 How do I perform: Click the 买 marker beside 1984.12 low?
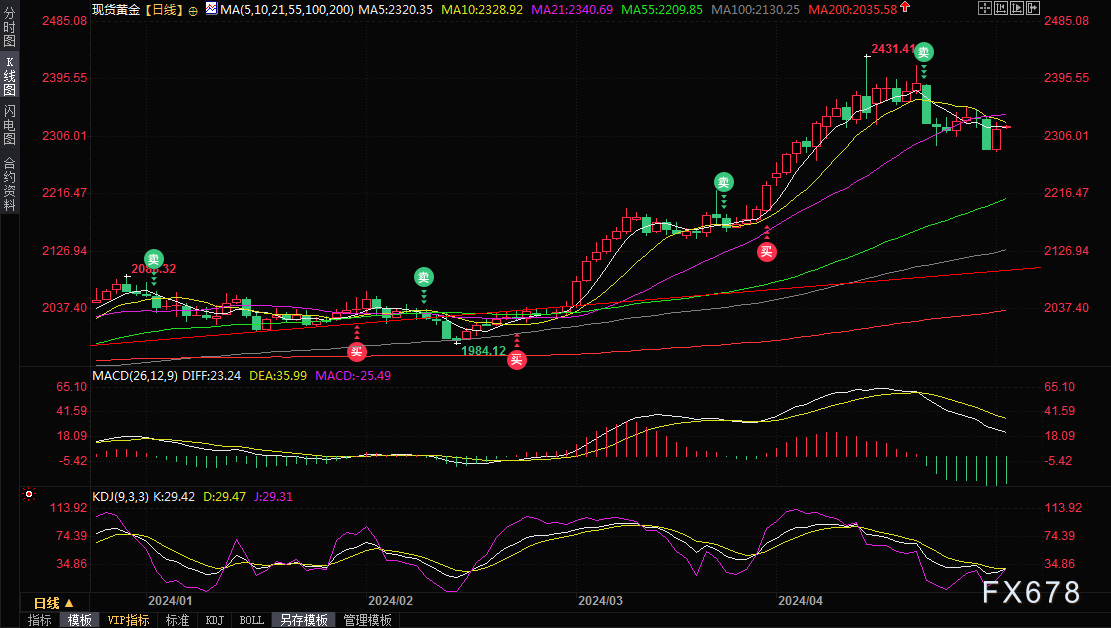click(x=517, y=360)
